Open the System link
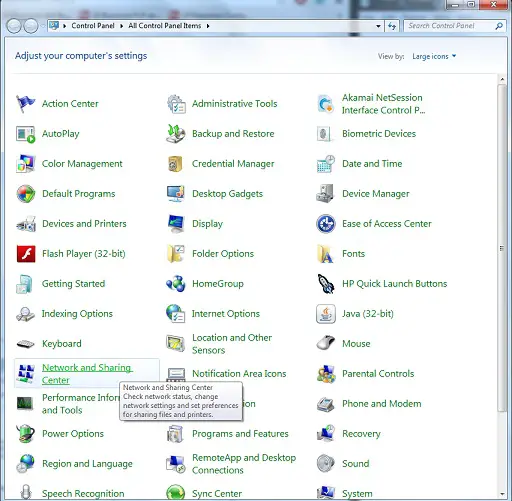The width and height of the screenshot is (512, 501). click(357, 494)
